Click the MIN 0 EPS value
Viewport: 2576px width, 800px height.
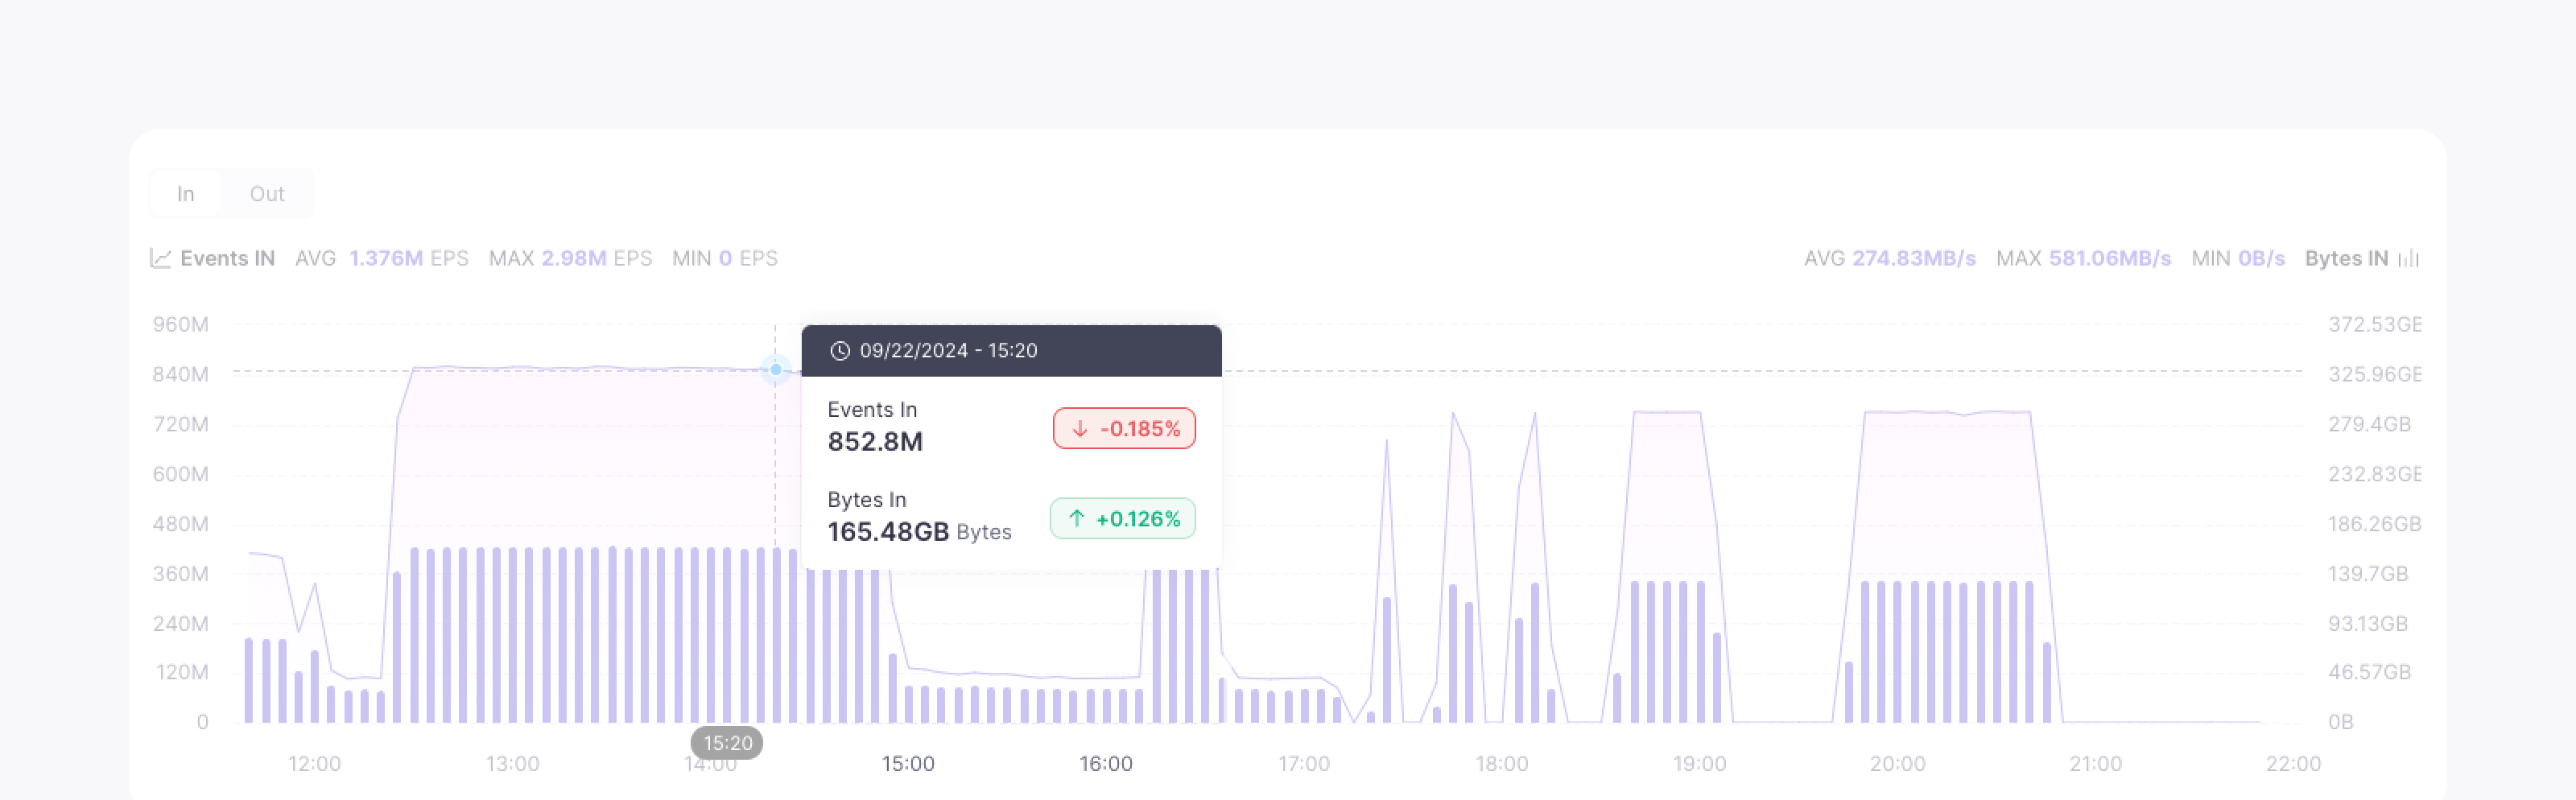click(x=725, y=258)
